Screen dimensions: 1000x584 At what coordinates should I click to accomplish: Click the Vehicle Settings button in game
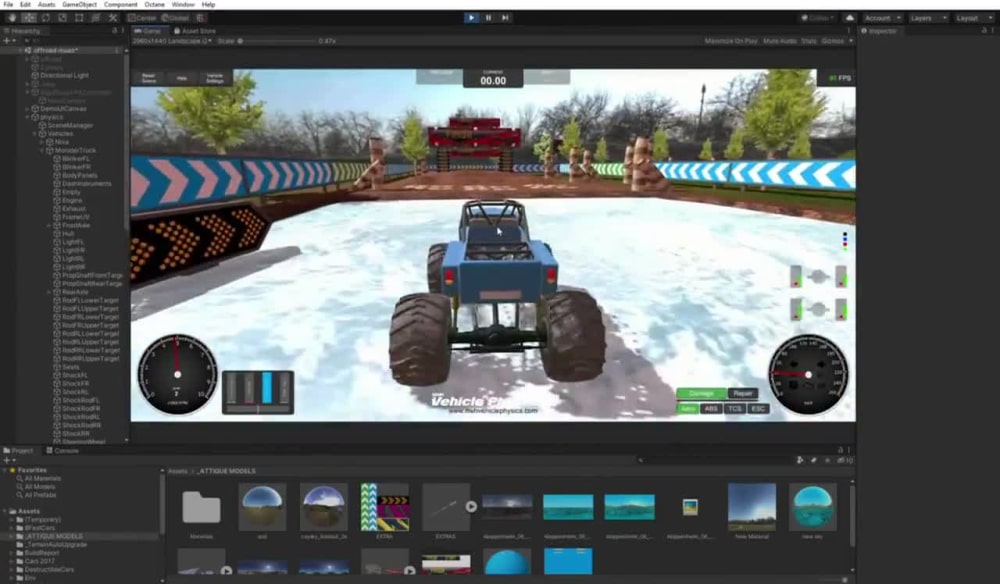[x=215, y=78]
